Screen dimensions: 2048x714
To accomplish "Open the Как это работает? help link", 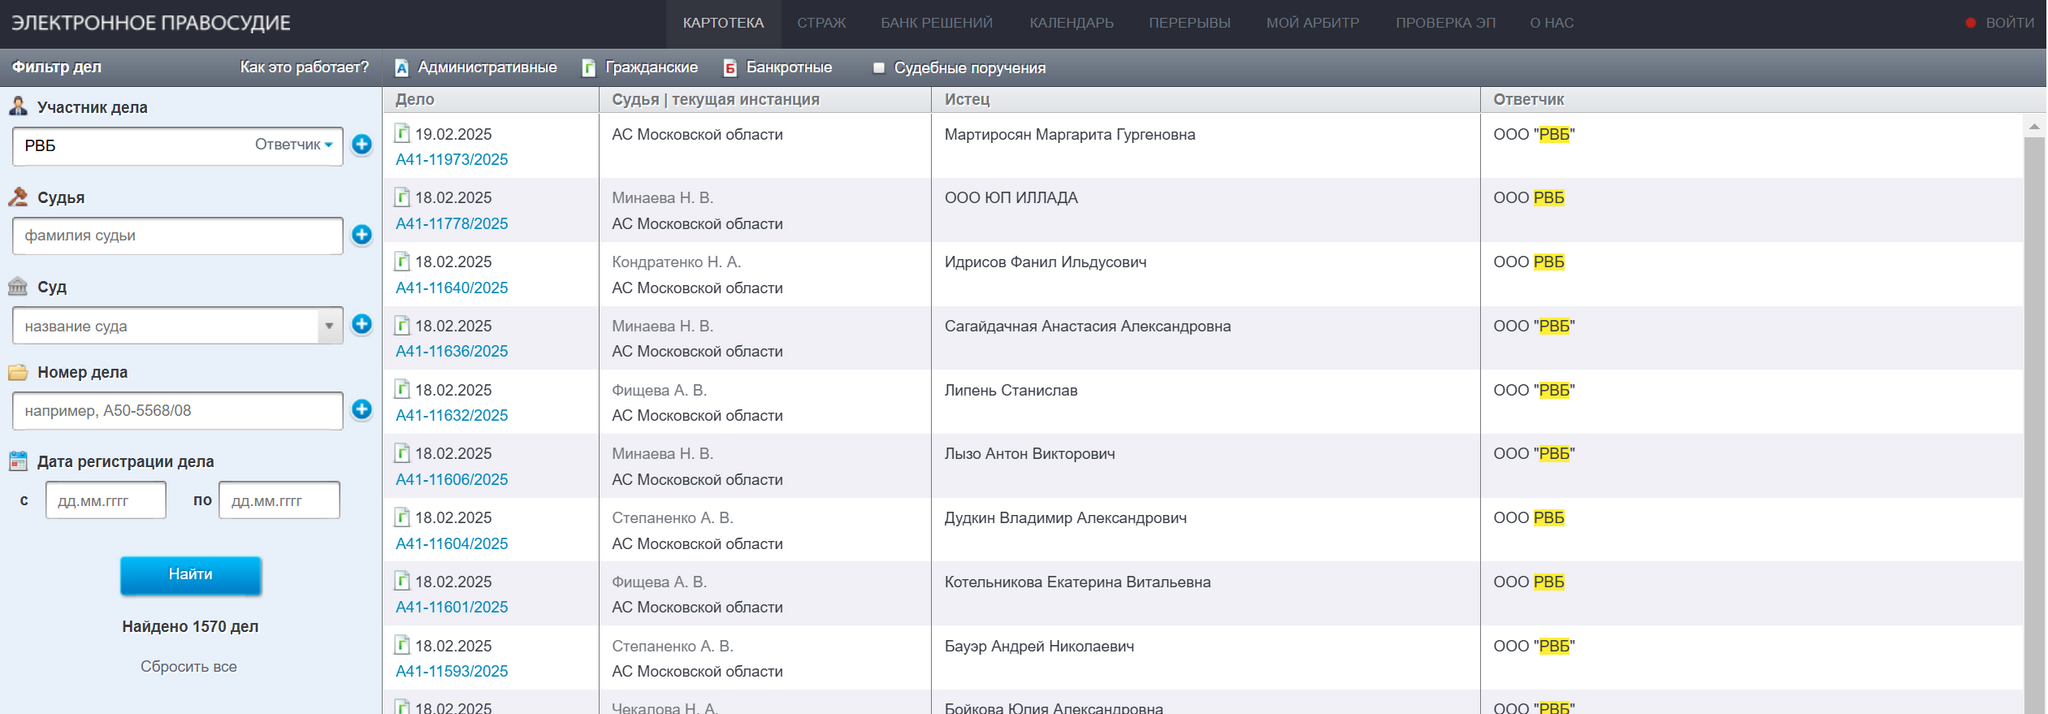I will [x=304, y=67].
